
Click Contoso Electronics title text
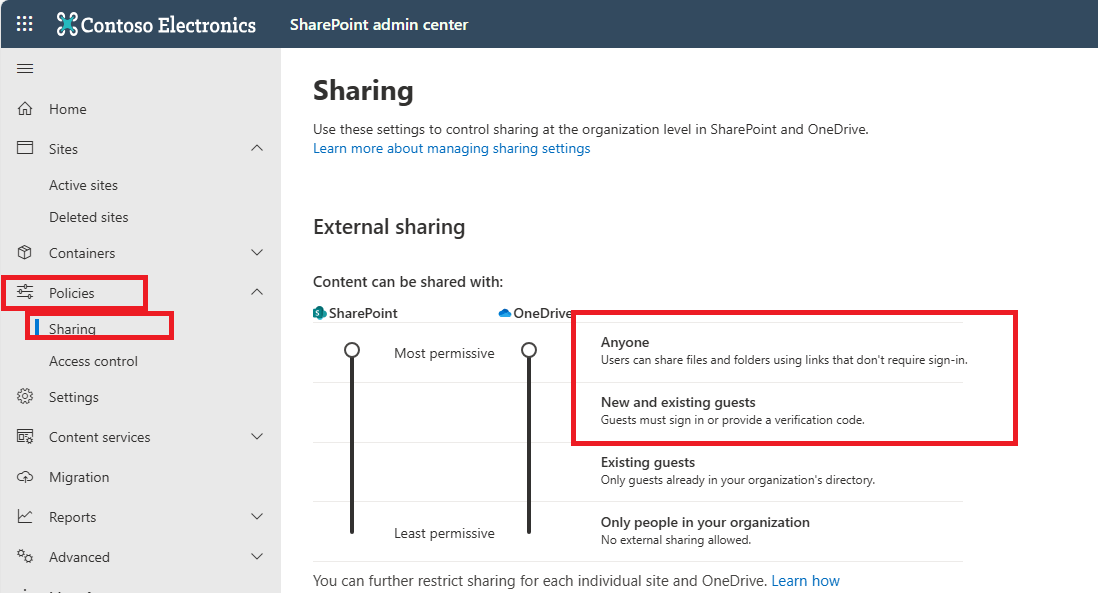coord(168,25)
